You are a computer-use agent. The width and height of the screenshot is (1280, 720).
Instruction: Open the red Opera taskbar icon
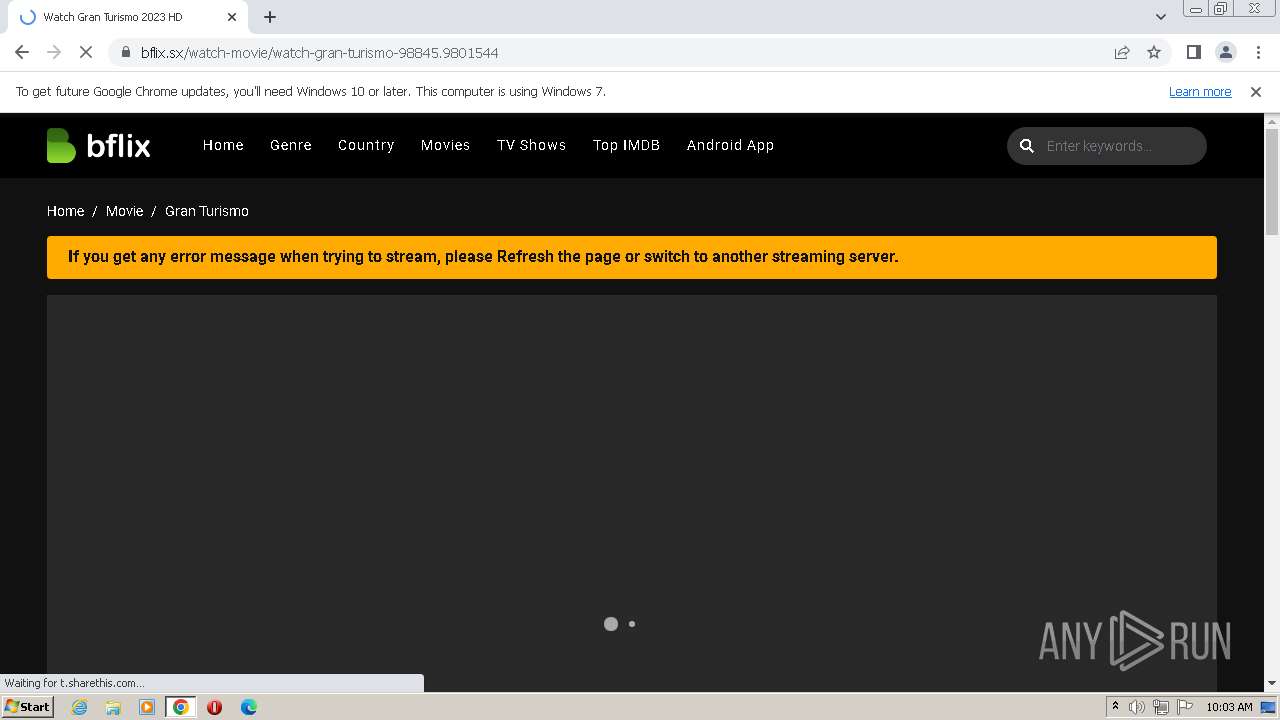point(214,707)
